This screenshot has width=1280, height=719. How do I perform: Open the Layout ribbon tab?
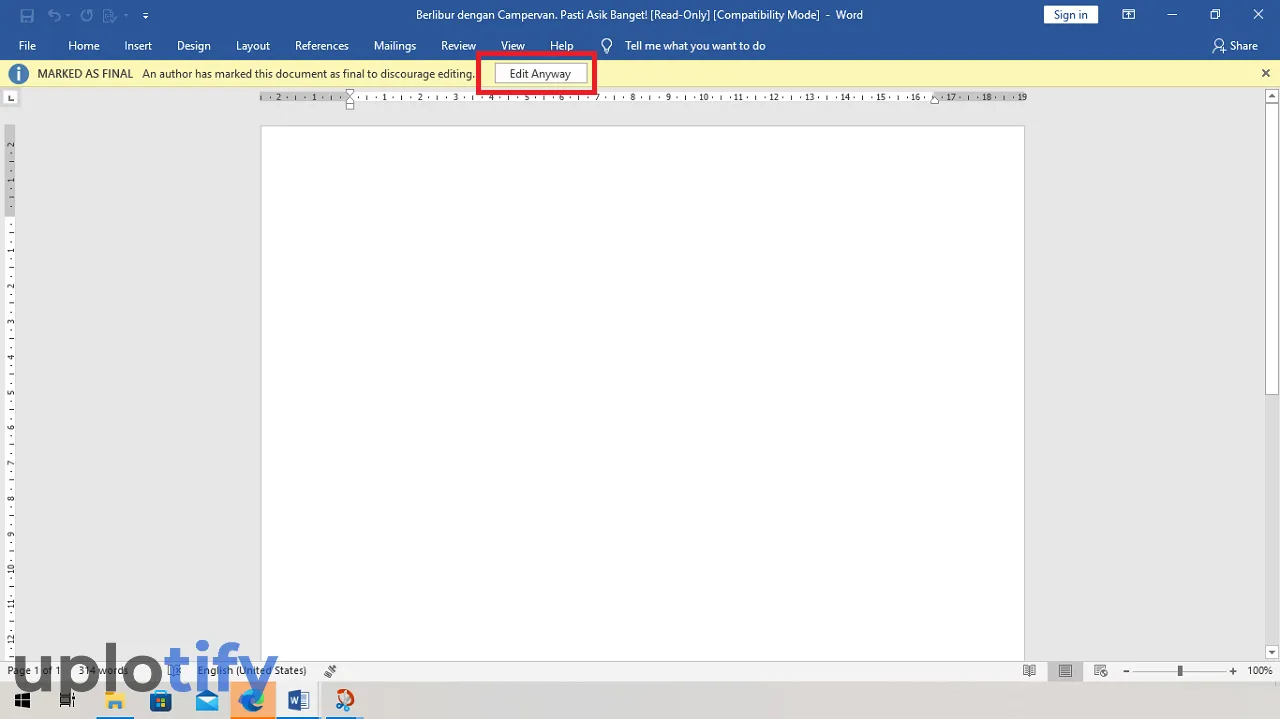(x=253, y=46)
